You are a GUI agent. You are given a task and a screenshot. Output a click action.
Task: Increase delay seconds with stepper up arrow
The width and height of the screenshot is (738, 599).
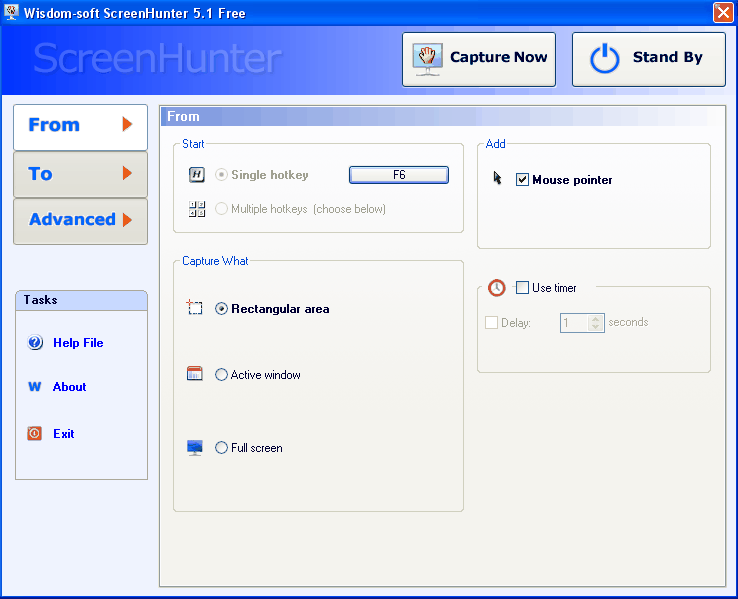pyautogui.click(x=595, y=319)
